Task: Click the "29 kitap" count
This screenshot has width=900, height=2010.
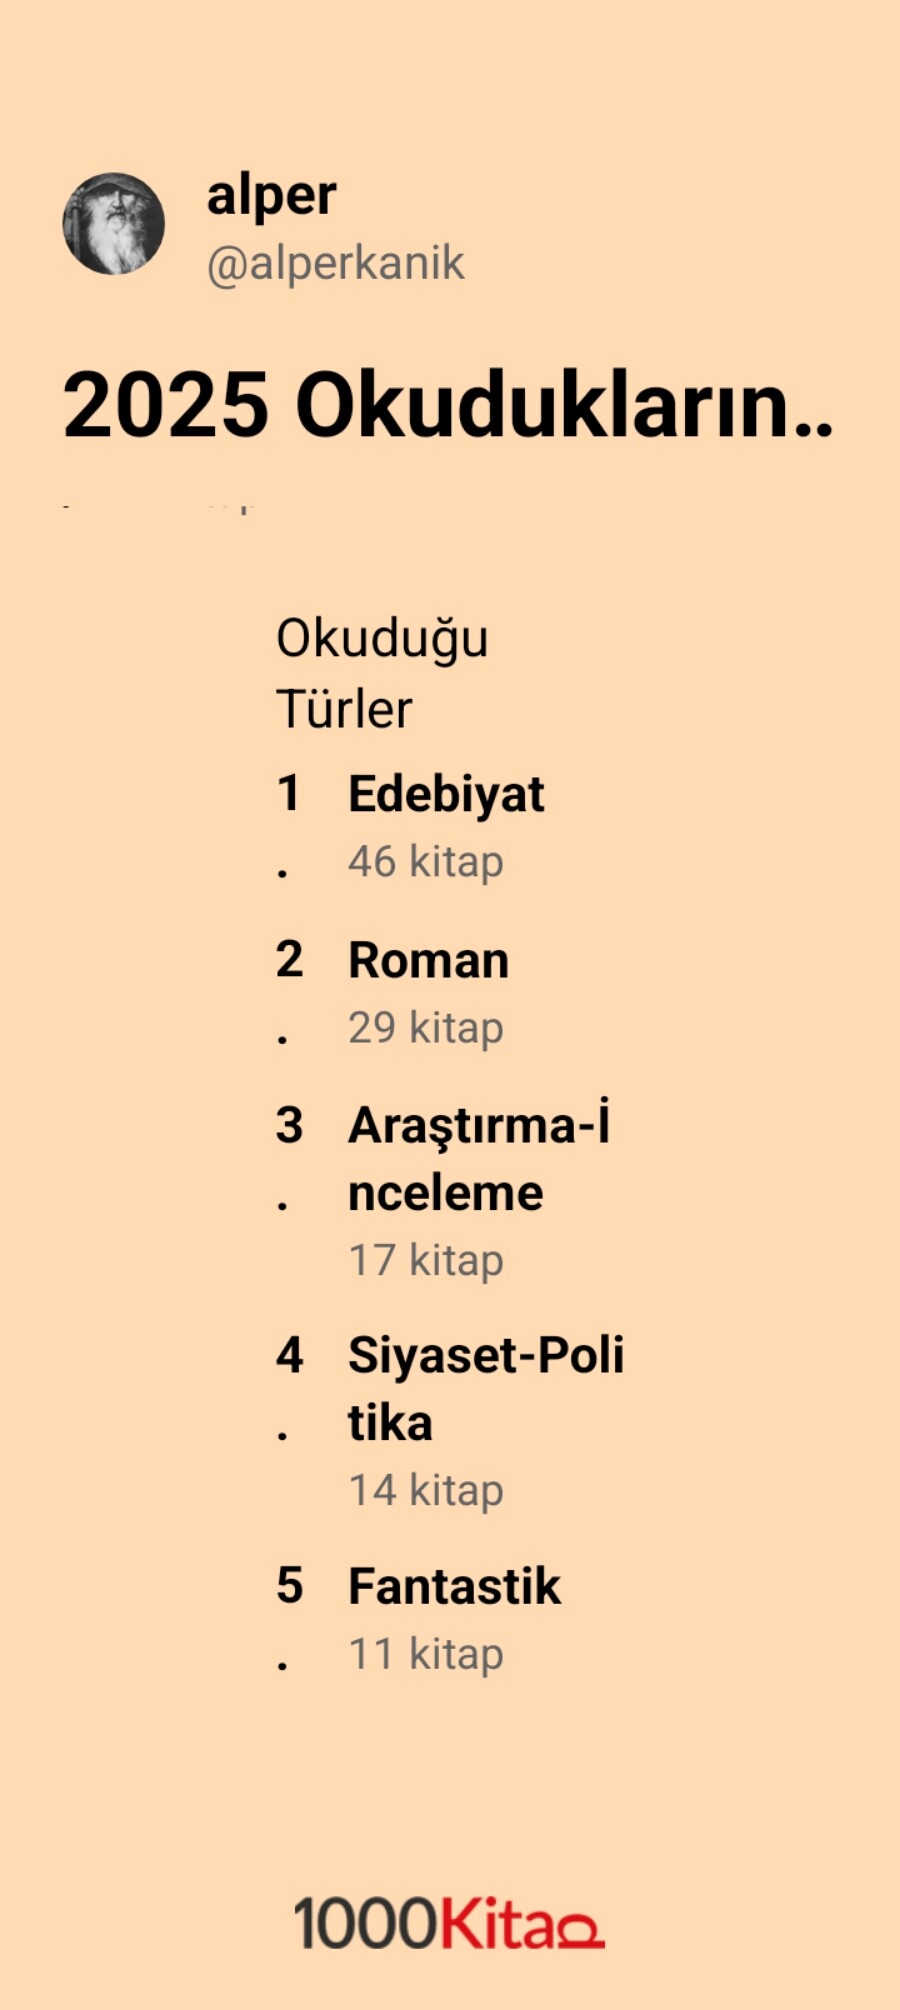Action: click(425, 1028)
